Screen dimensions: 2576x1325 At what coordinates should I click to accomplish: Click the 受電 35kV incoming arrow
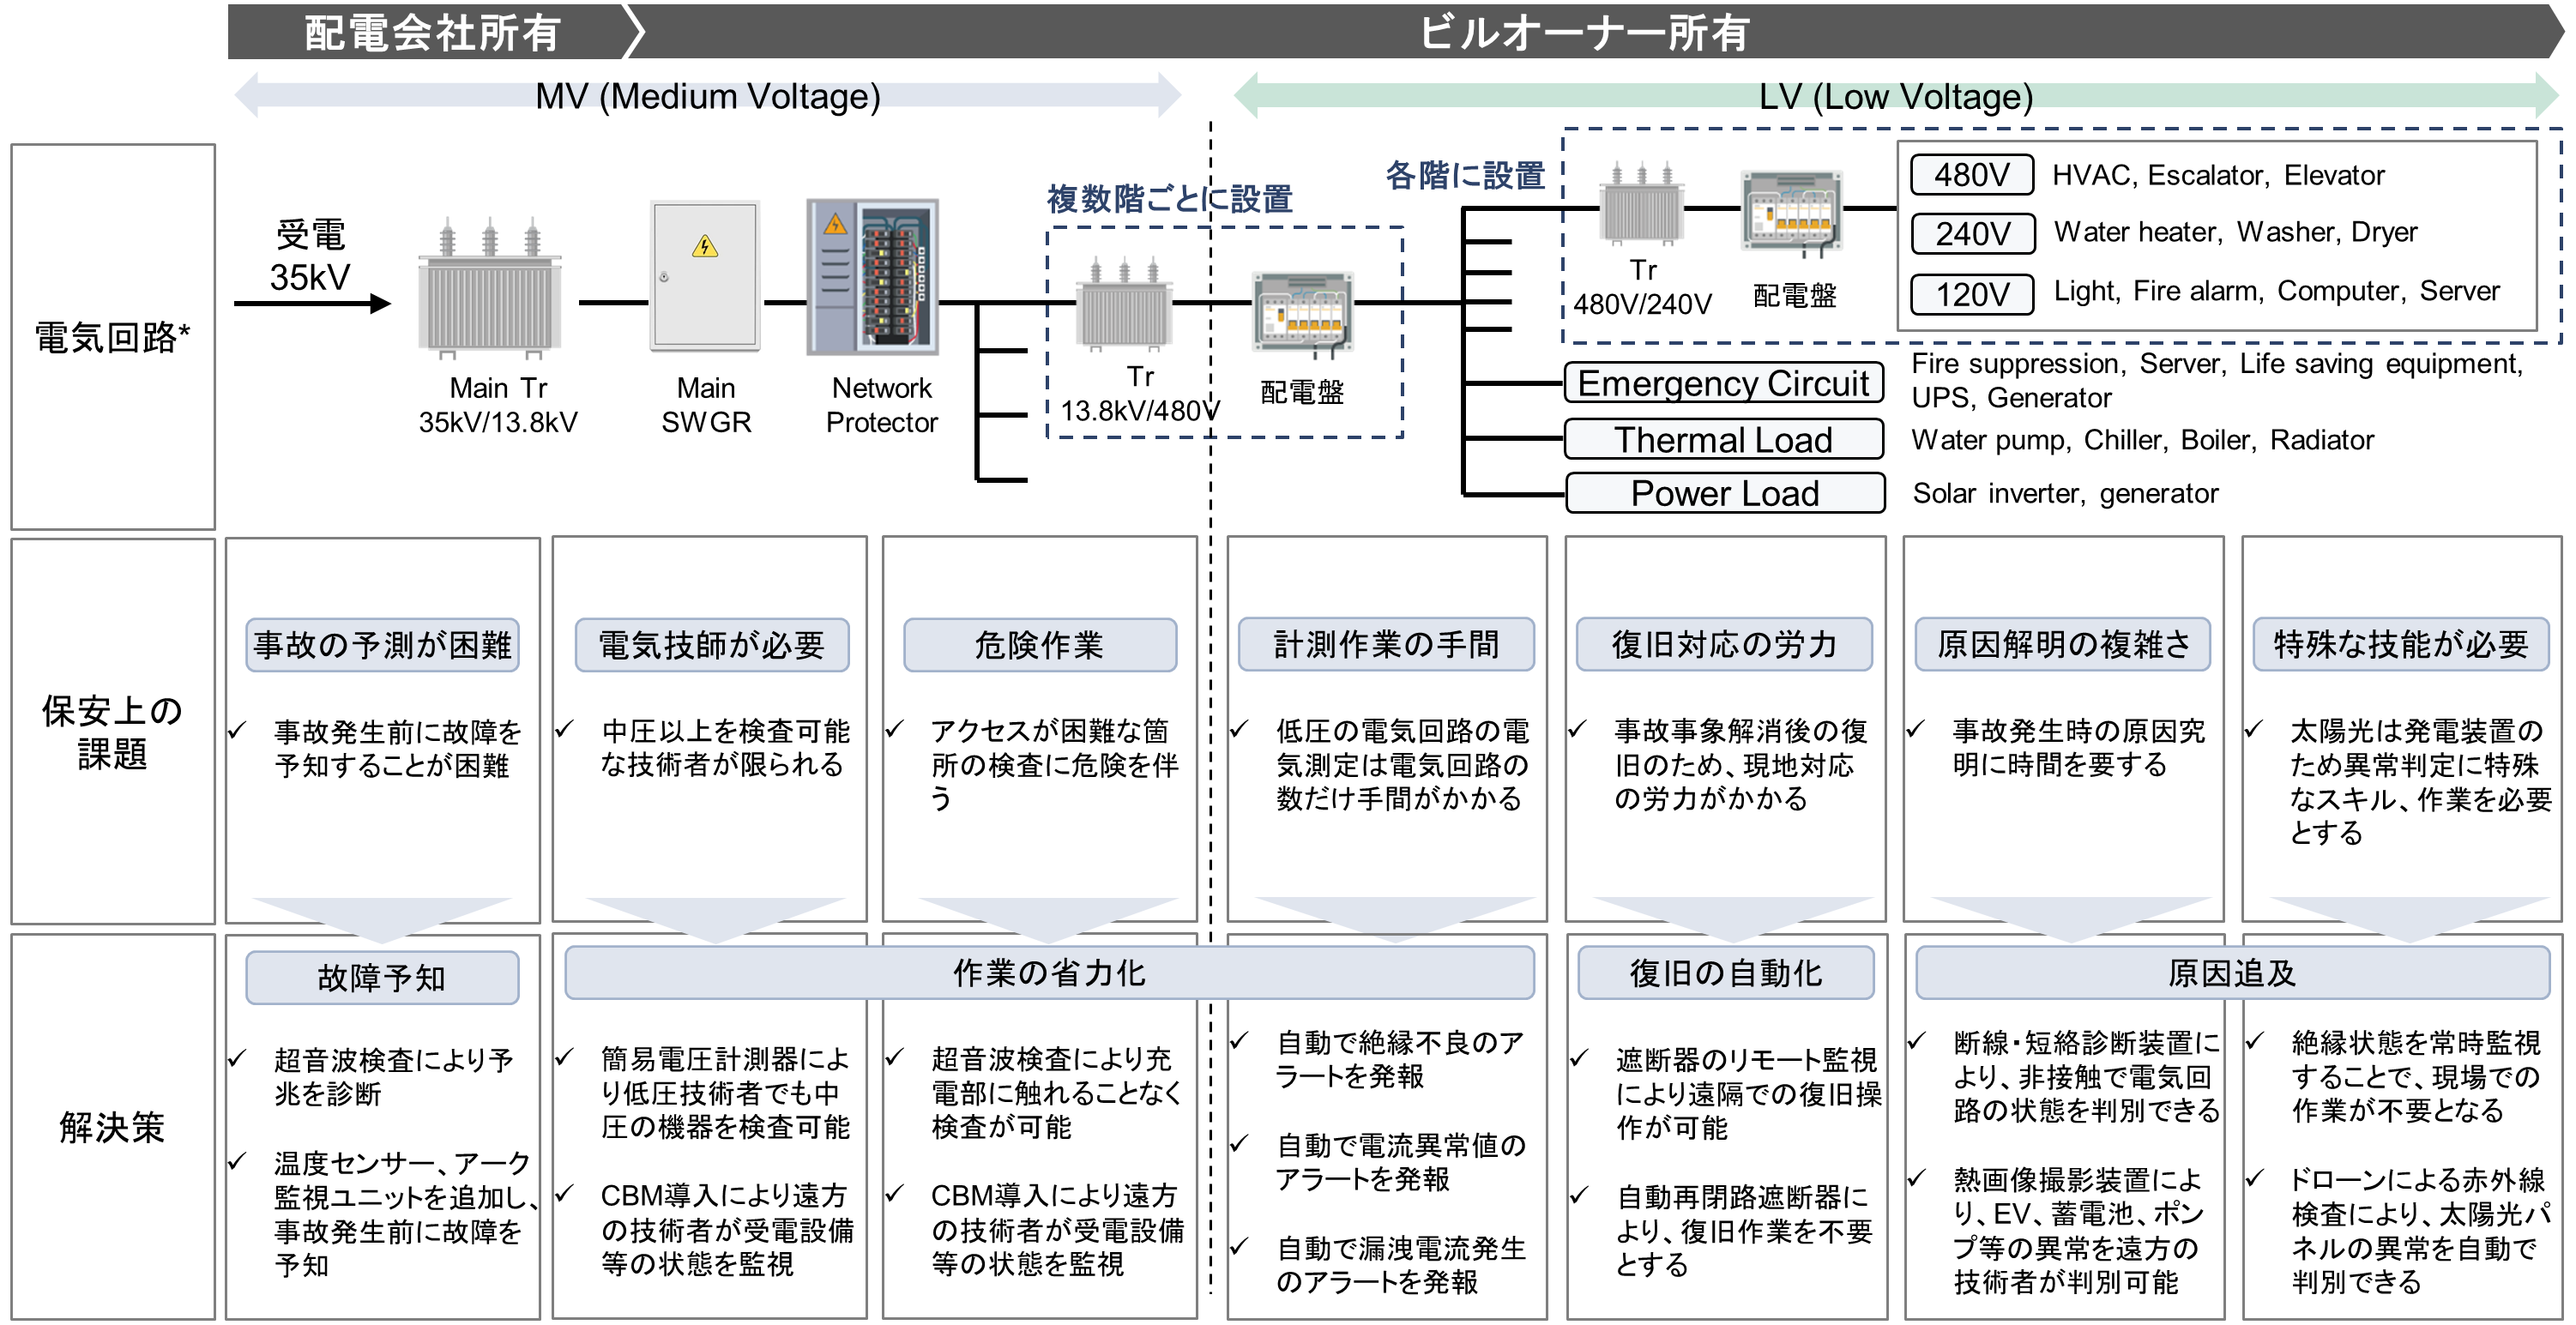312,303
